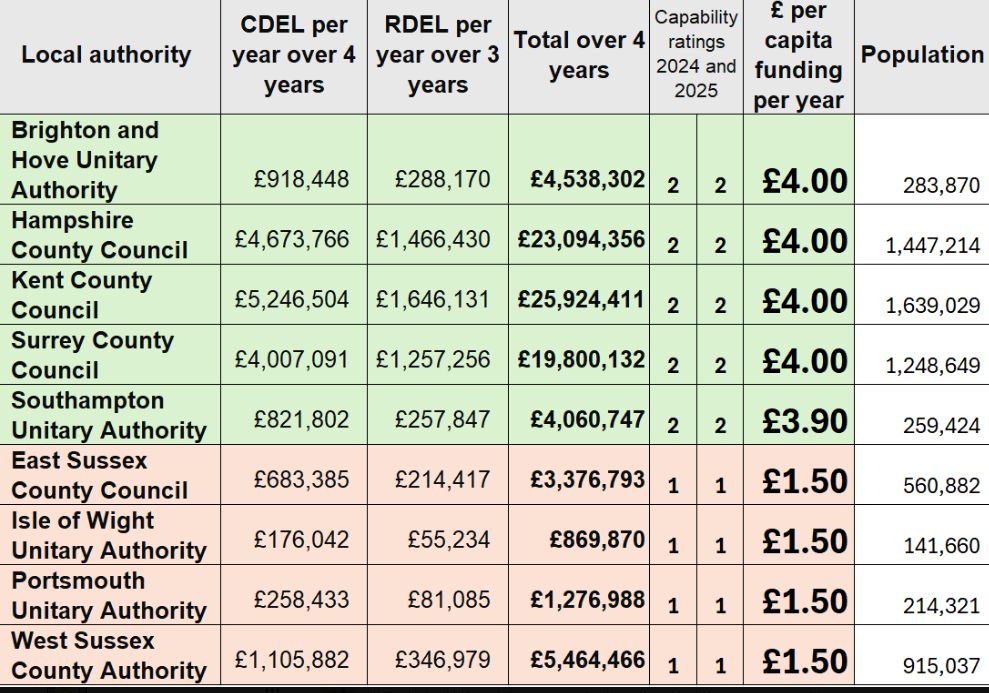Click East Sussex's £1.50 per capita cell

point(805,481)
